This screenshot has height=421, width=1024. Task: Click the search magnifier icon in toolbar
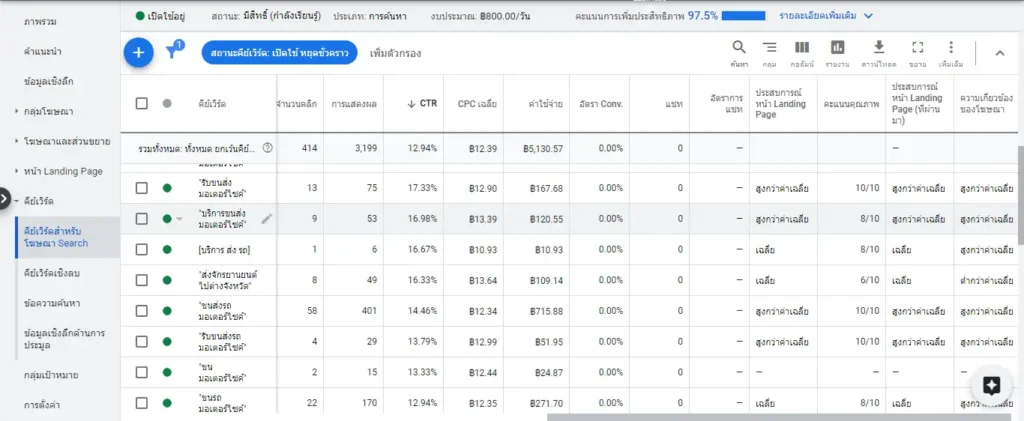tap(739, 48)
